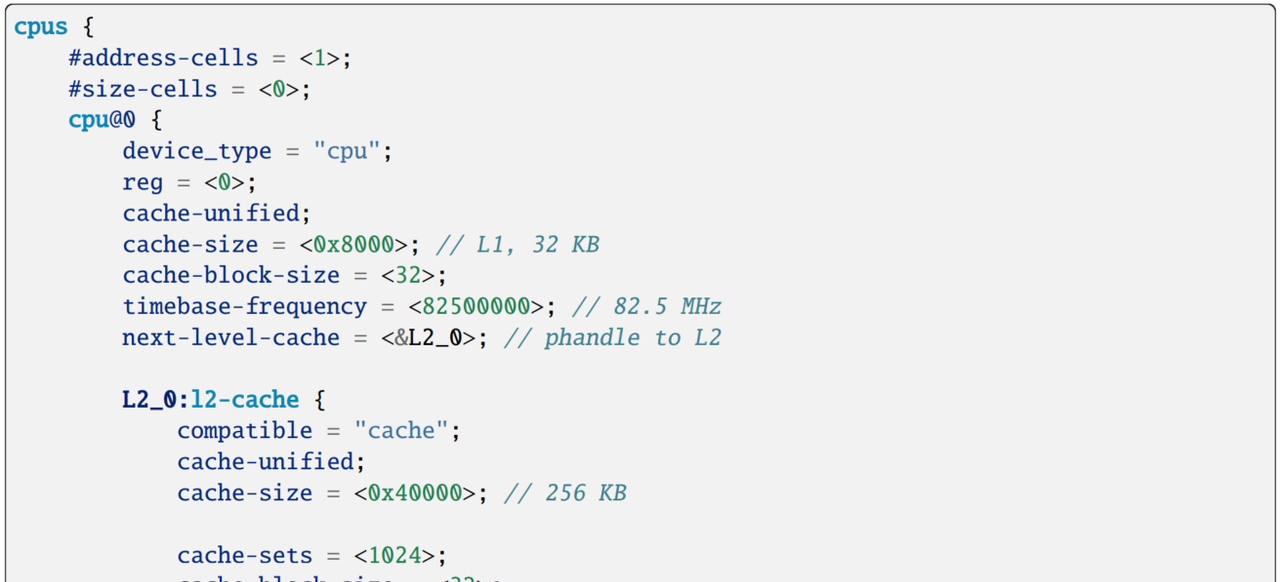Click the 0x8000 cache-size value

(x=360, y=244)
